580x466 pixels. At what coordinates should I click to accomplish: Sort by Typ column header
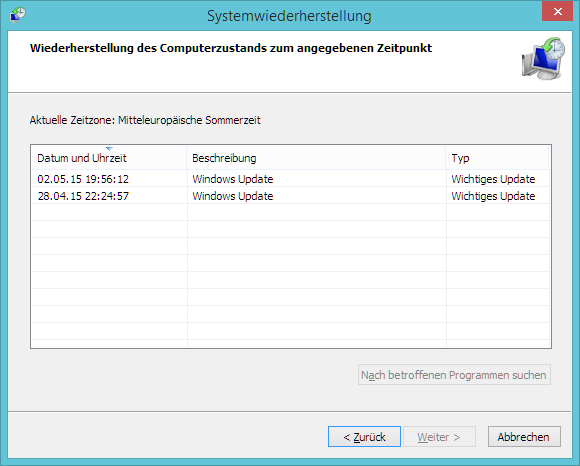coord(498,158)
